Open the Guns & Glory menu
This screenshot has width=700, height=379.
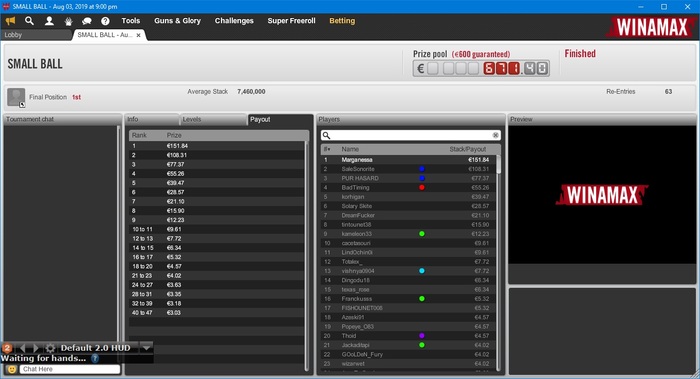pyautogui.click(x=177, y=21)
